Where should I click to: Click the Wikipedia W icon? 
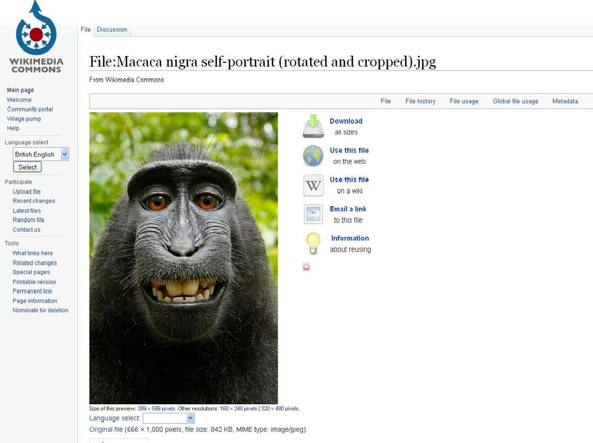[x=313, y=185]
